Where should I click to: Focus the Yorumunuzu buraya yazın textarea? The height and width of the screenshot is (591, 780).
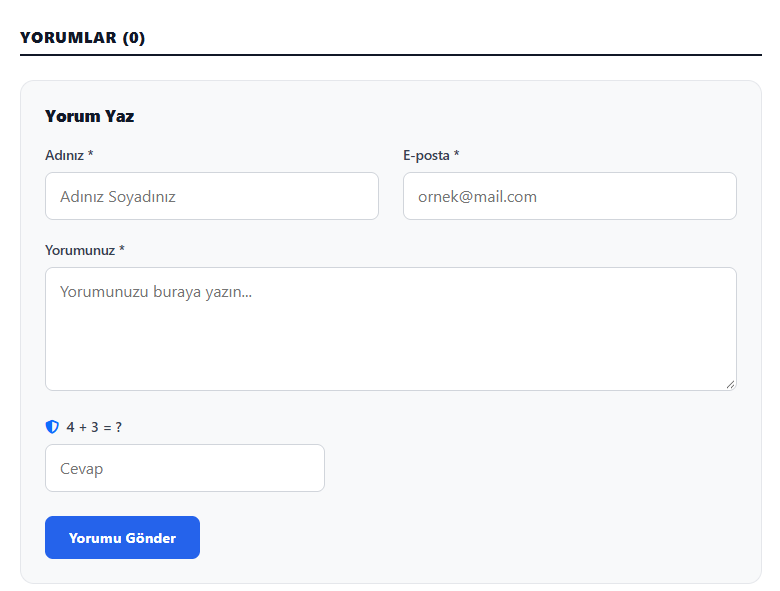point(390,329)
